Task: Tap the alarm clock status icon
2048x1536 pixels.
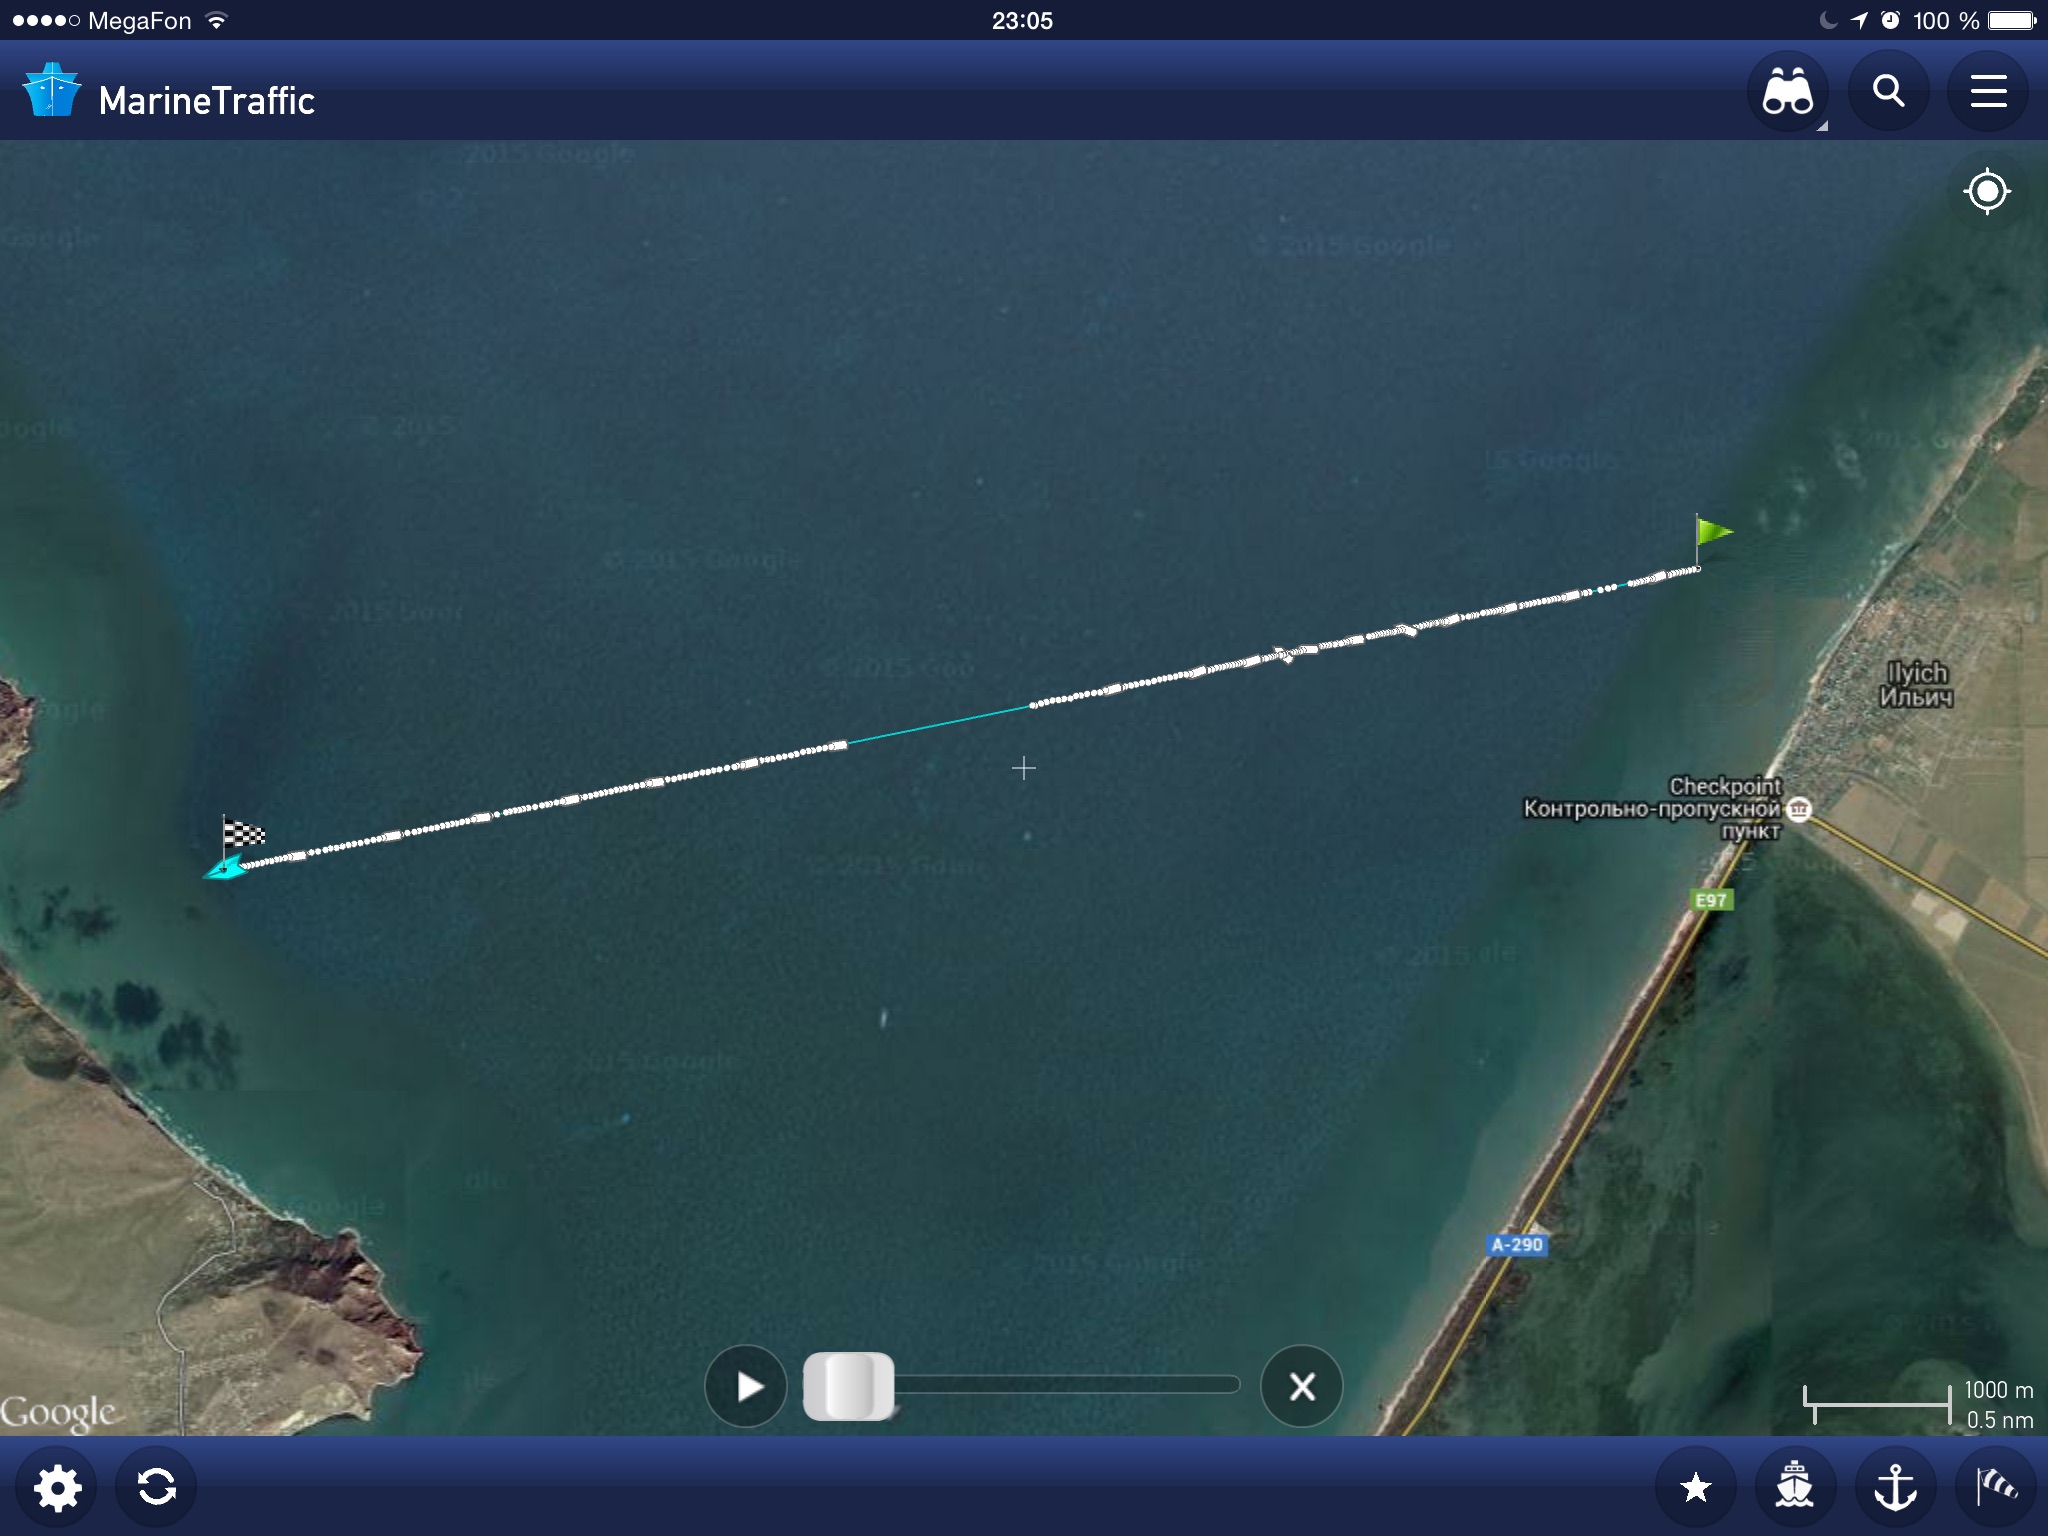Action: tap(1890, 20)
